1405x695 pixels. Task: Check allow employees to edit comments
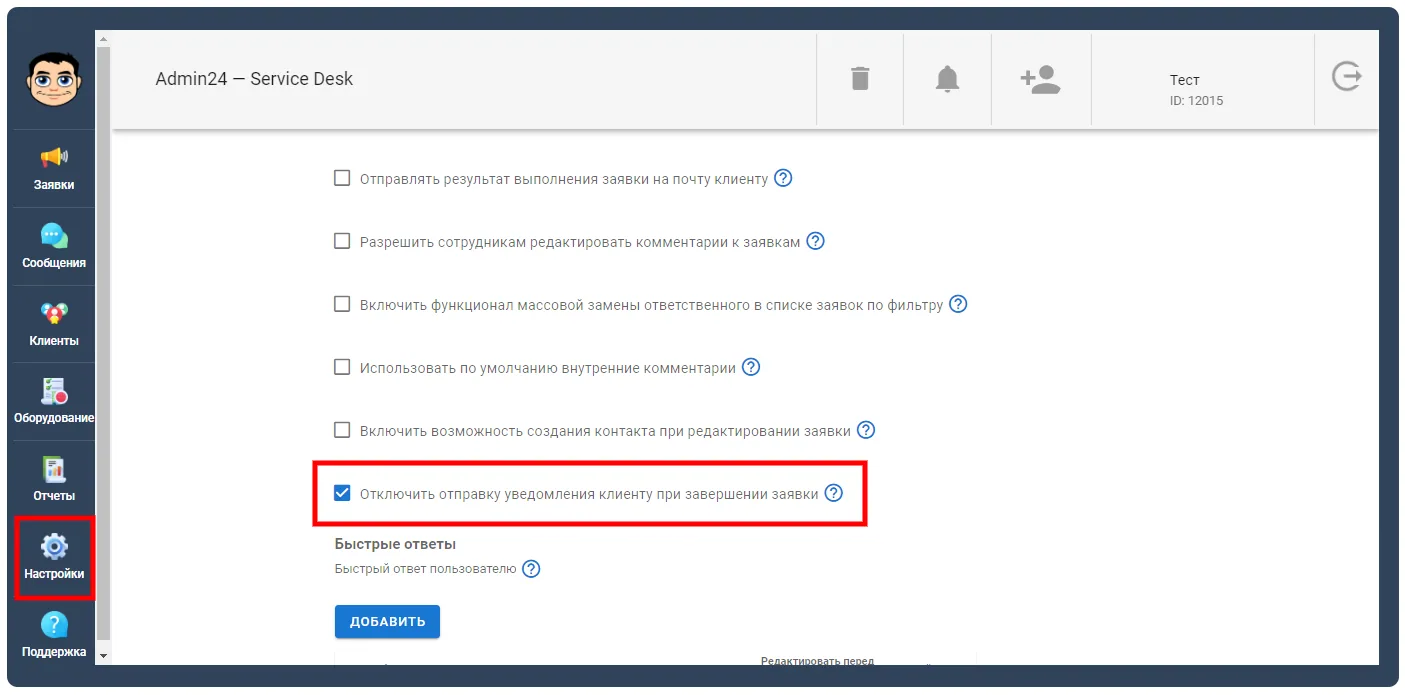pyautogui.click(x=342, y=241)
